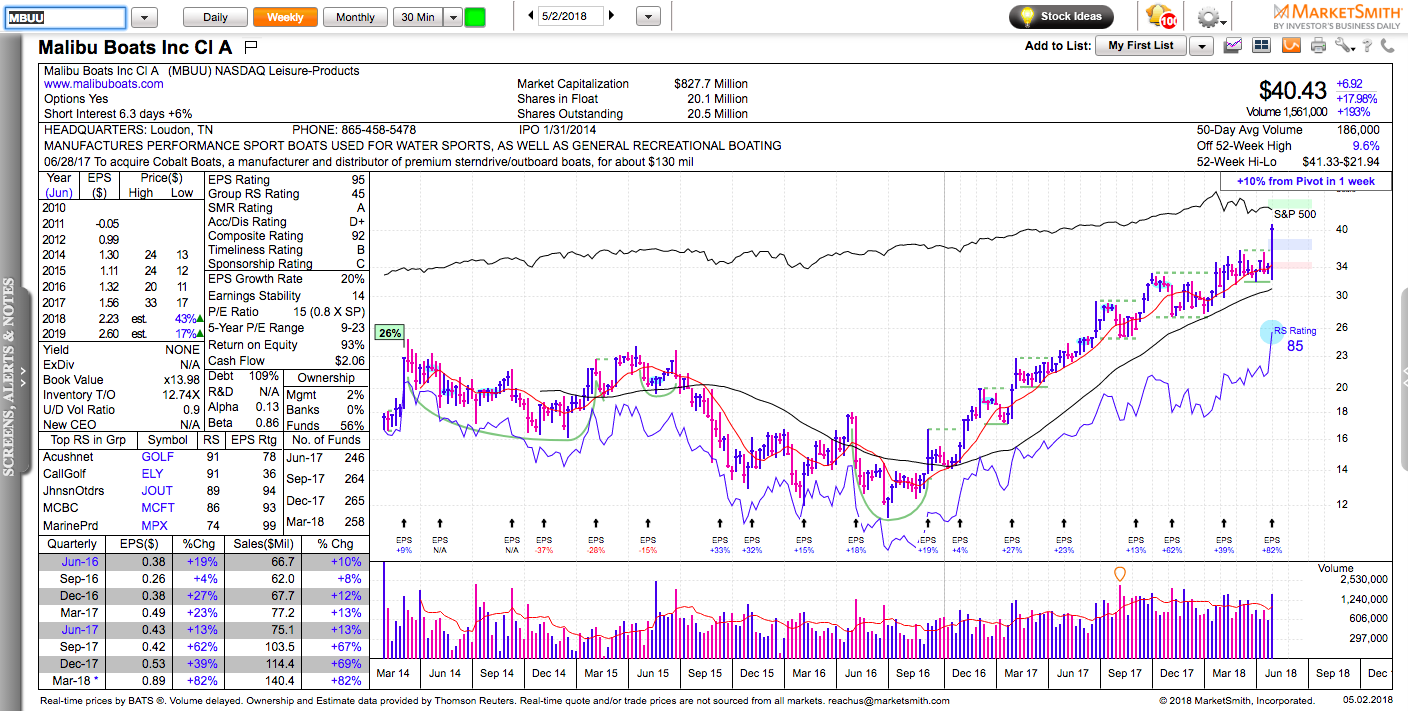
Task: Select the Daily chart period
Action: tap(215, 17)
